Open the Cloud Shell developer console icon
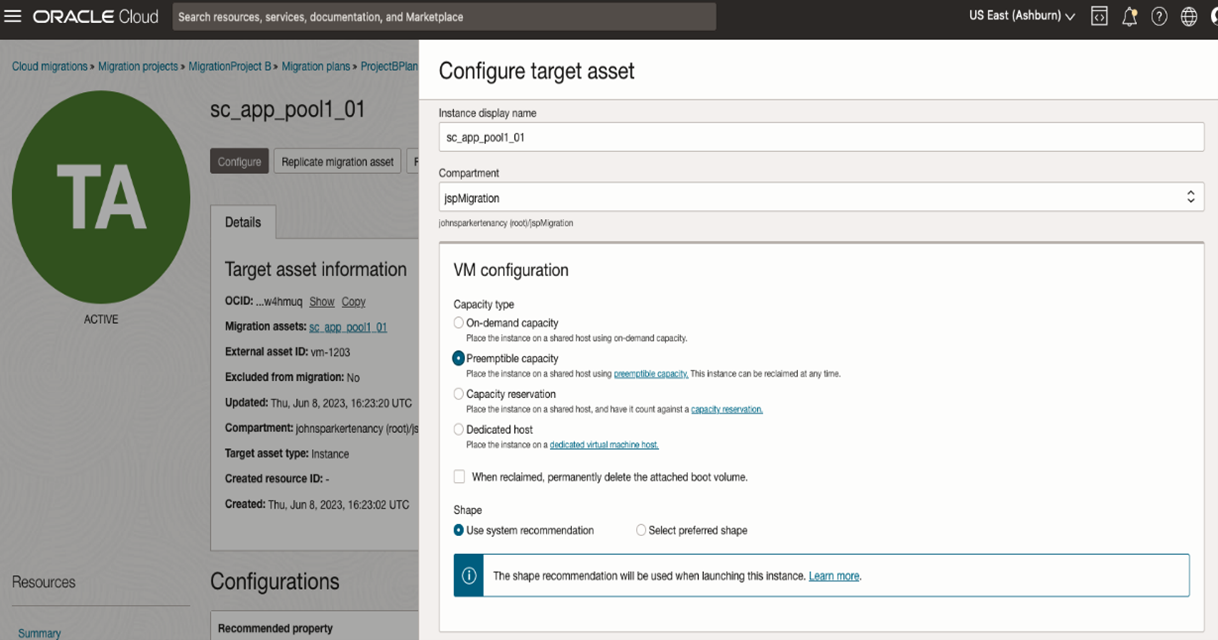 coord(1098,16)
